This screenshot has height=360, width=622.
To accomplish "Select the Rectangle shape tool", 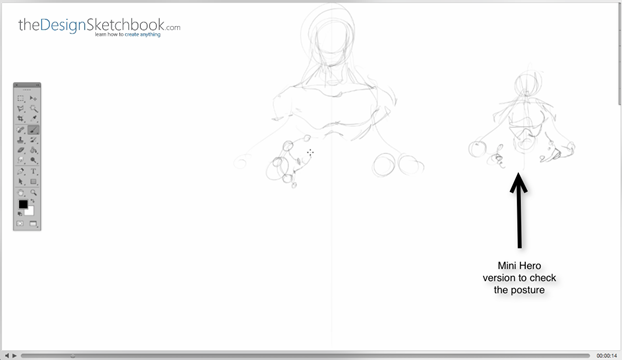I will [34, 182].
